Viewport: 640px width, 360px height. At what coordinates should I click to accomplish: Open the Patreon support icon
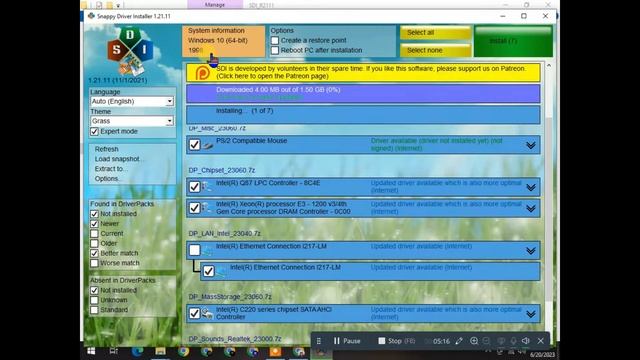pos(202,73)
